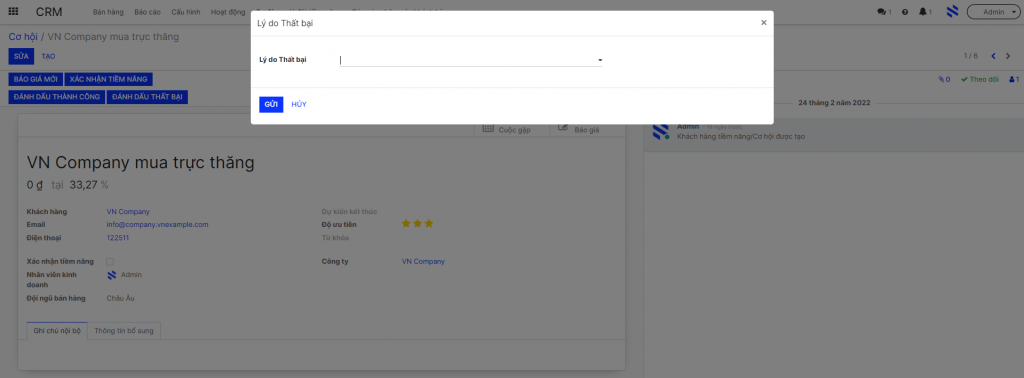Open Bán hàng menu
The image size is (1024, 378).
[108, 12]
